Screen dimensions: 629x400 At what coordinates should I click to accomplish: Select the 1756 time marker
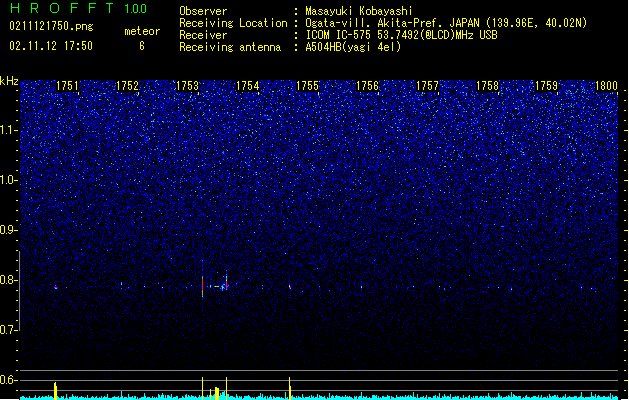pyautogui.click(x=367, y=86)
